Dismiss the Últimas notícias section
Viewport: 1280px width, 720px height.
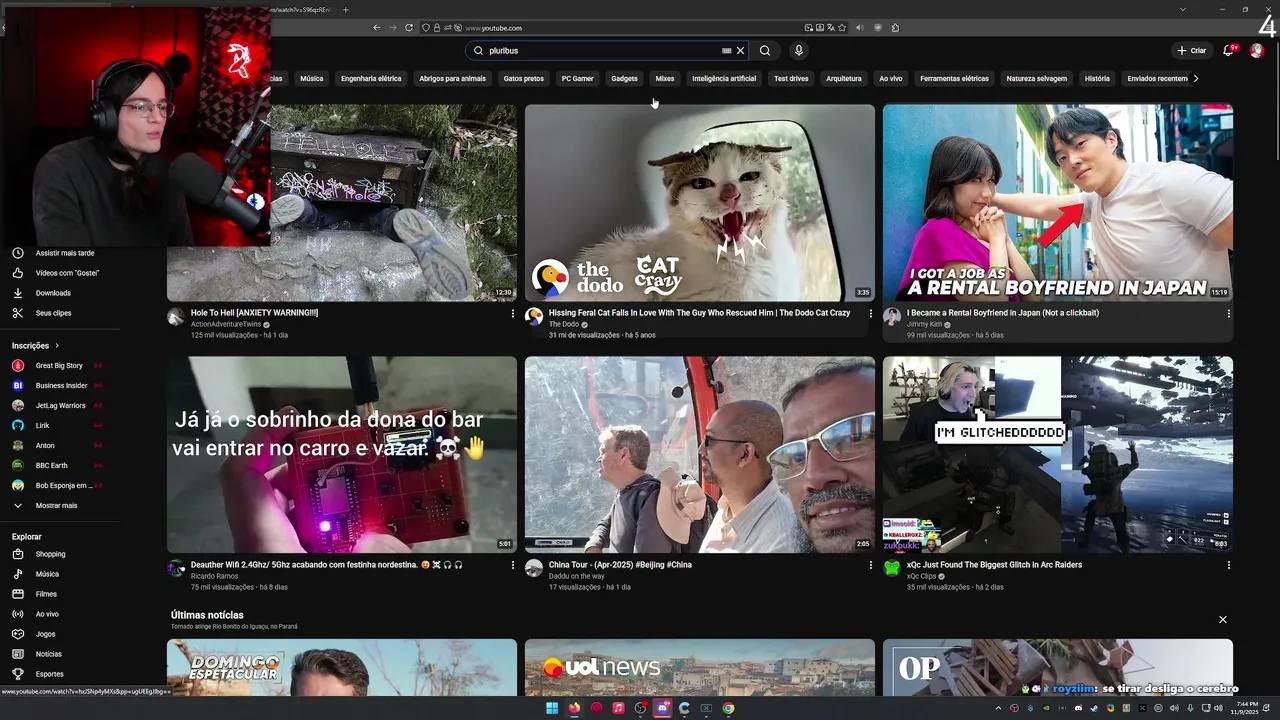pyautogui.click(x=1222, y=620)
